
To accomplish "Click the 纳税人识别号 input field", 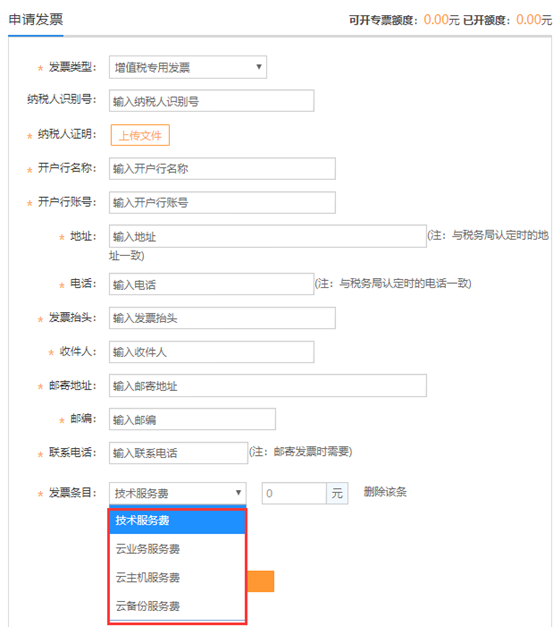I will 211,101.
